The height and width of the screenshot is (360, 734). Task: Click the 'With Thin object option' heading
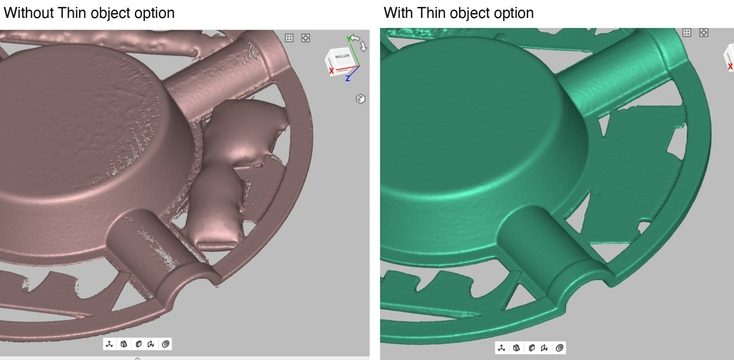pyautogui.click(x=459, y=13)
